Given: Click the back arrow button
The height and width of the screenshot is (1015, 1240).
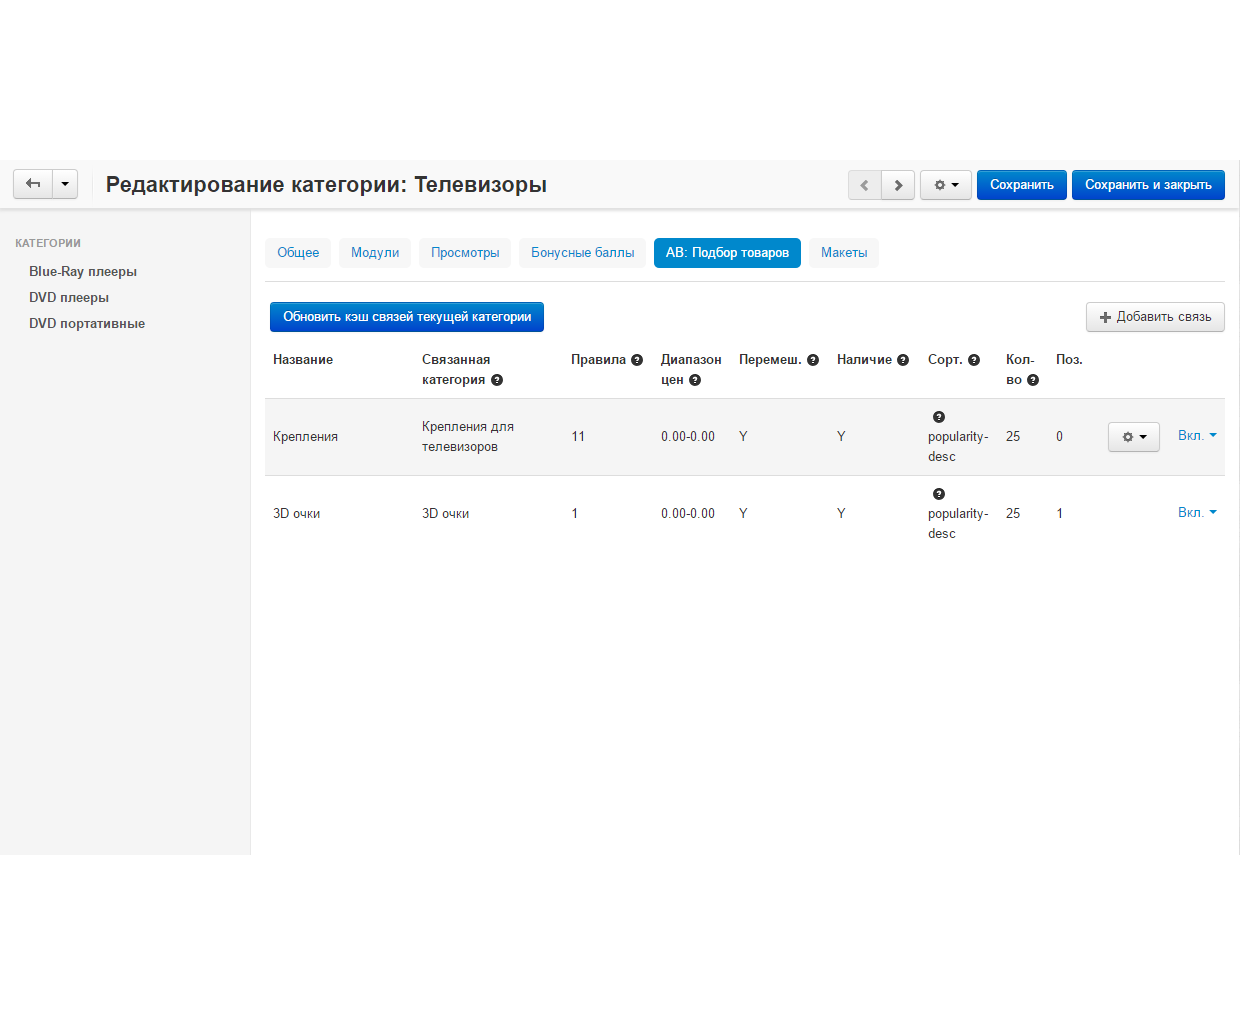Looking at the screenshot, I should coord(33,184).
